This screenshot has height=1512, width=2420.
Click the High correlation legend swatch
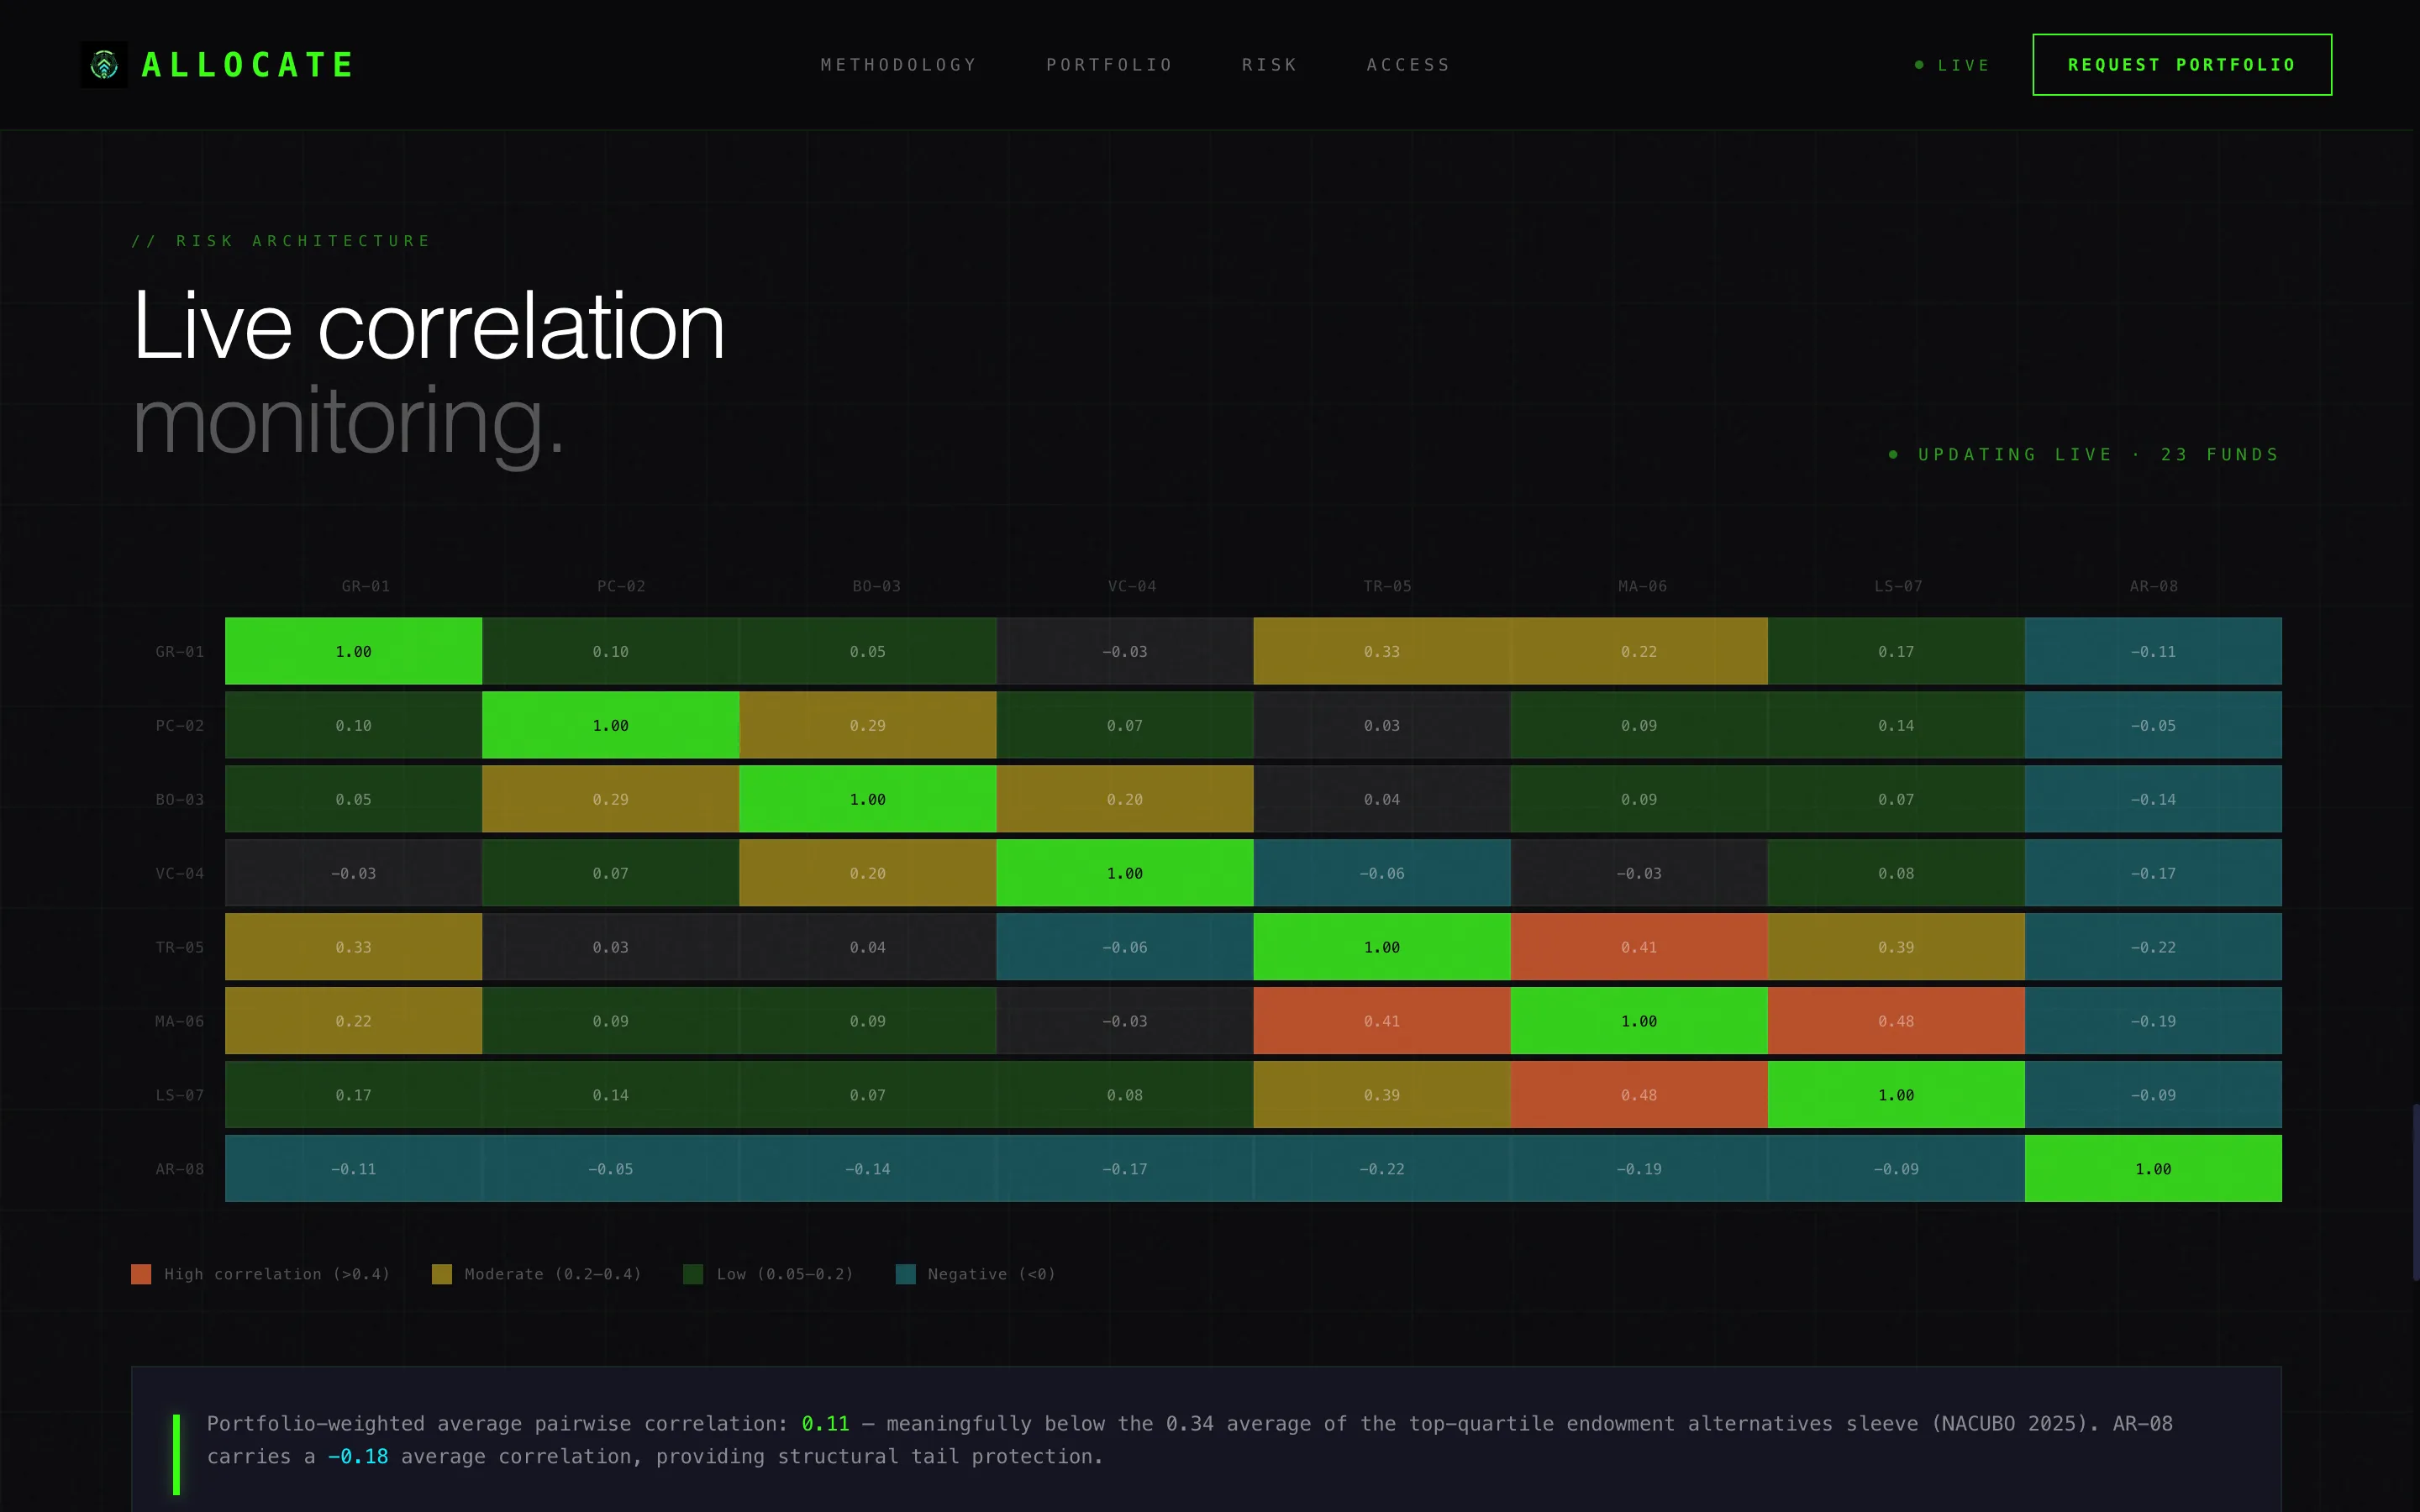tap(141, 1274)
